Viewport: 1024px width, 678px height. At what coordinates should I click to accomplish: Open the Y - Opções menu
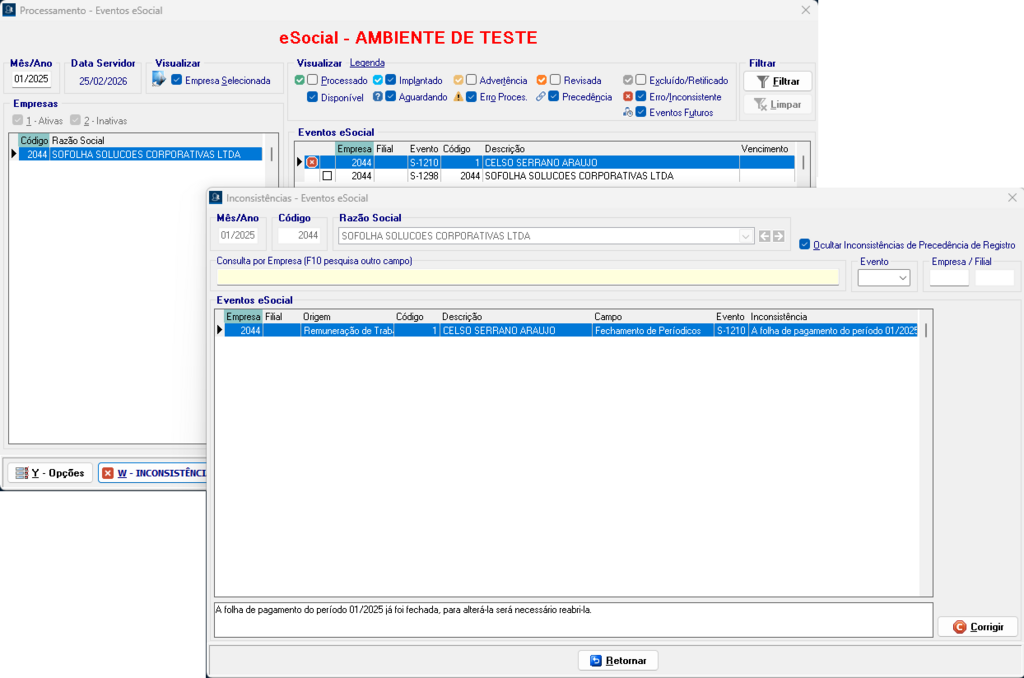pyautogui.click(x=50, y=473)
